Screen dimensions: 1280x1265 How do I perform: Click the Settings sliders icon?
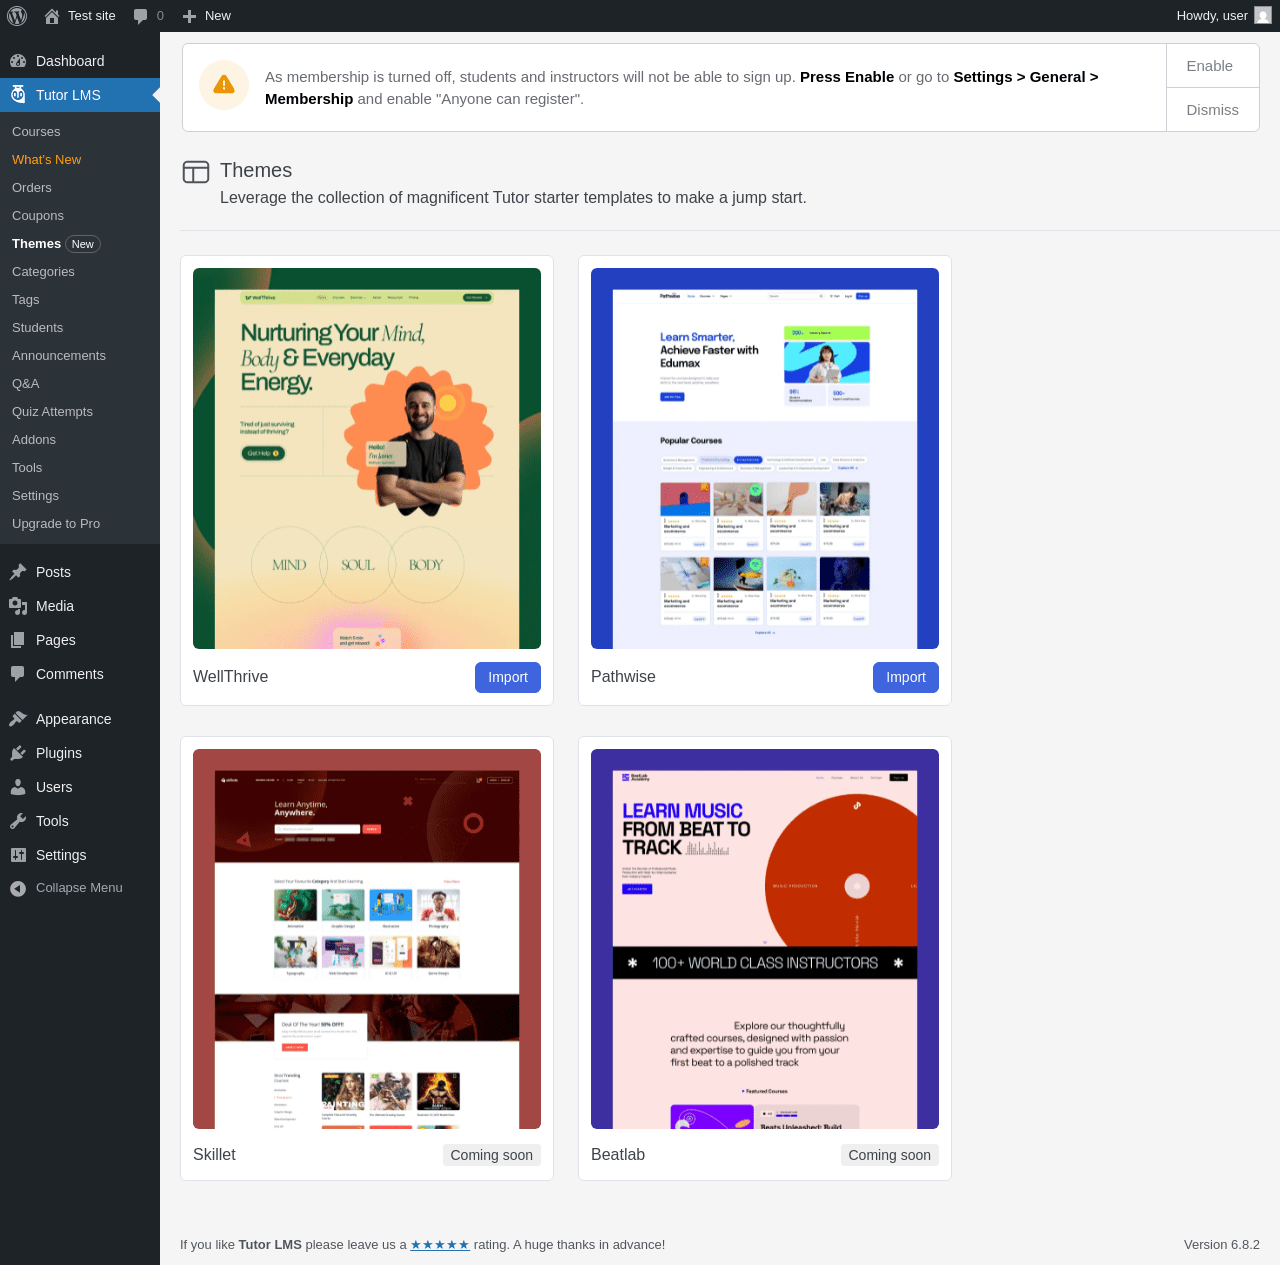(18, 855)
